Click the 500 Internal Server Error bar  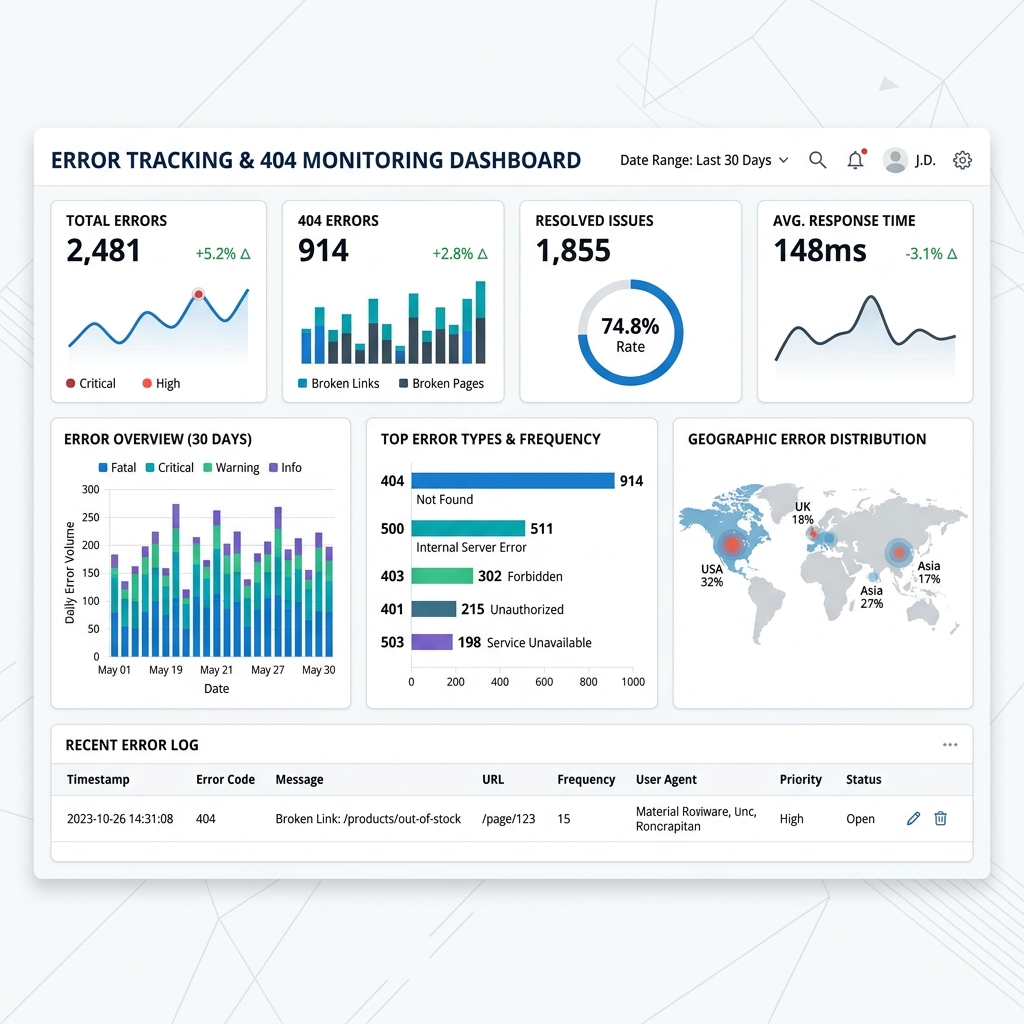pyautogui.click(x=468, y=528)
